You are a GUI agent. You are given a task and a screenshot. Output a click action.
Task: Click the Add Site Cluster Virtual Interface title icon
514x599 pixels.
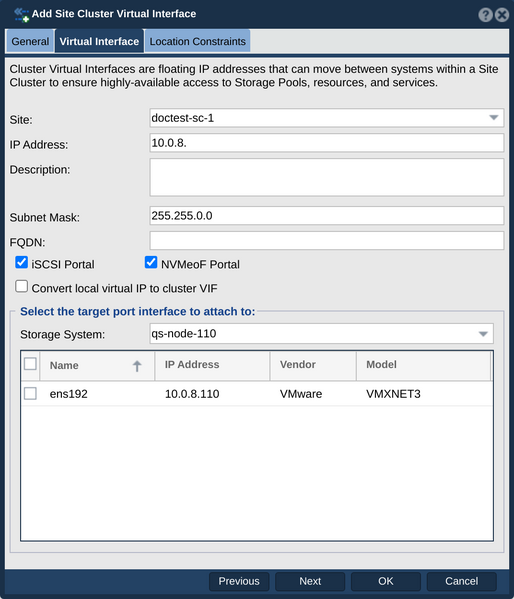(x=21, y=15)
